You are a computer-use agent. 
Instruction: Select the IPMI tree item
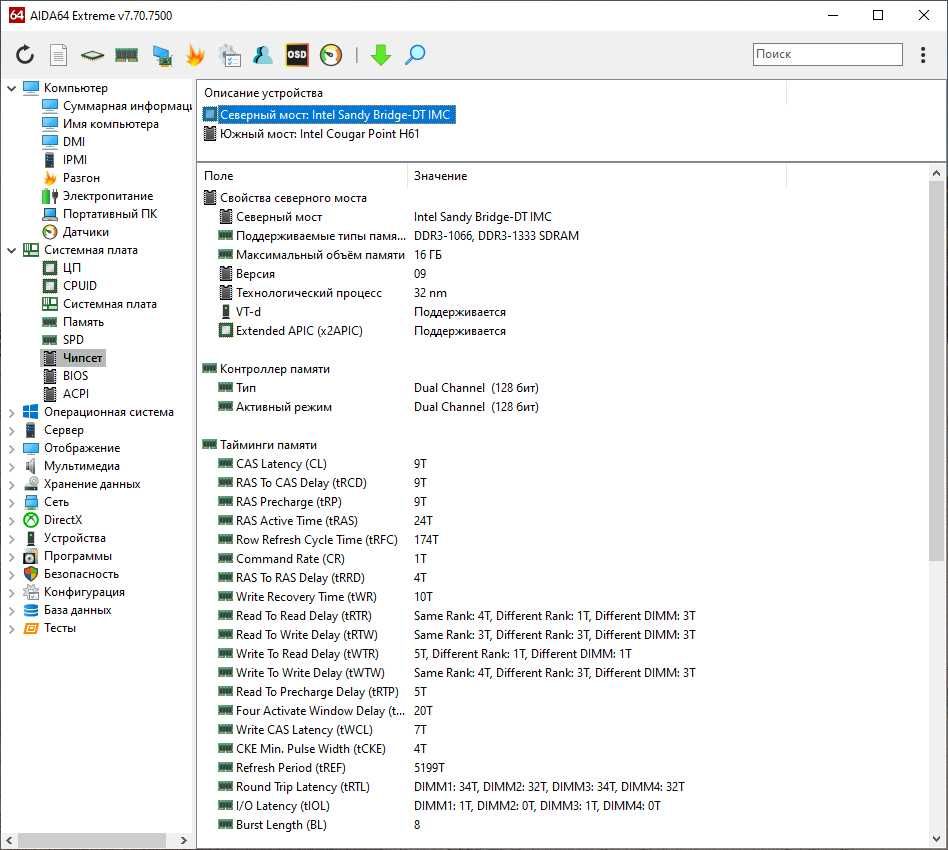(x=65, y=160)
